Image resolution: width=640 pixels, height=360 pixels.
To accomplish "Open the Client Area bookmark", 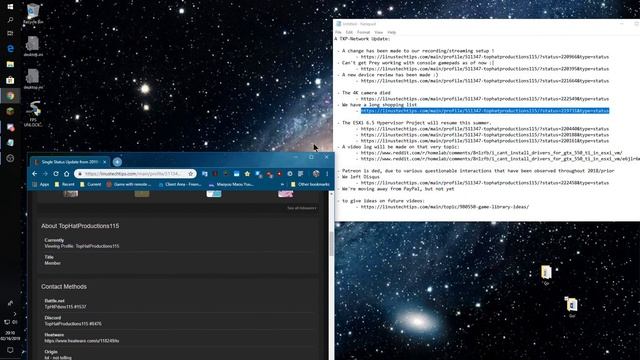I will click(x=180, y=184).
